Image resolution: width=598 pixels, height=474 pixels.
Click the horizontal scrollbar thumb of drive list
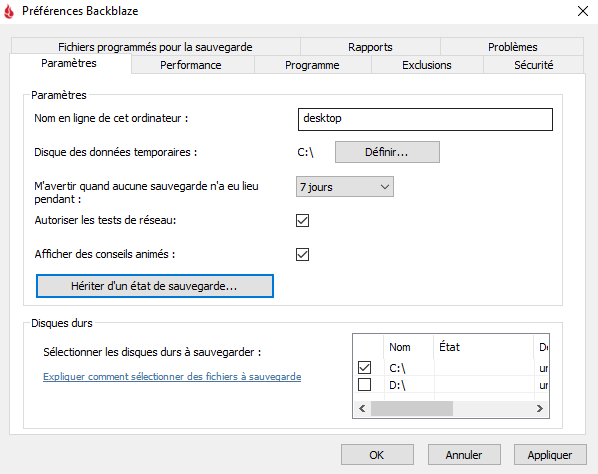(412, 409)
